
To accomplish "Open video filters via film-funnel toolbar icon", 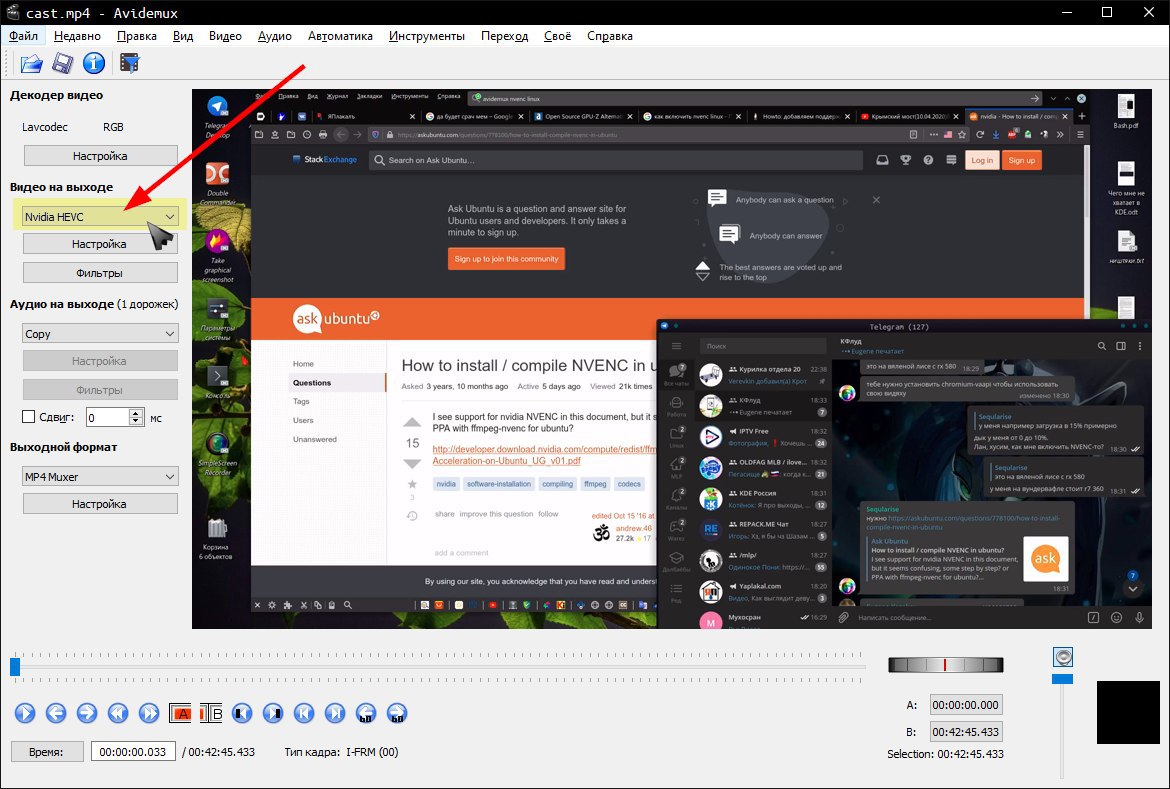I will point(130,63).
